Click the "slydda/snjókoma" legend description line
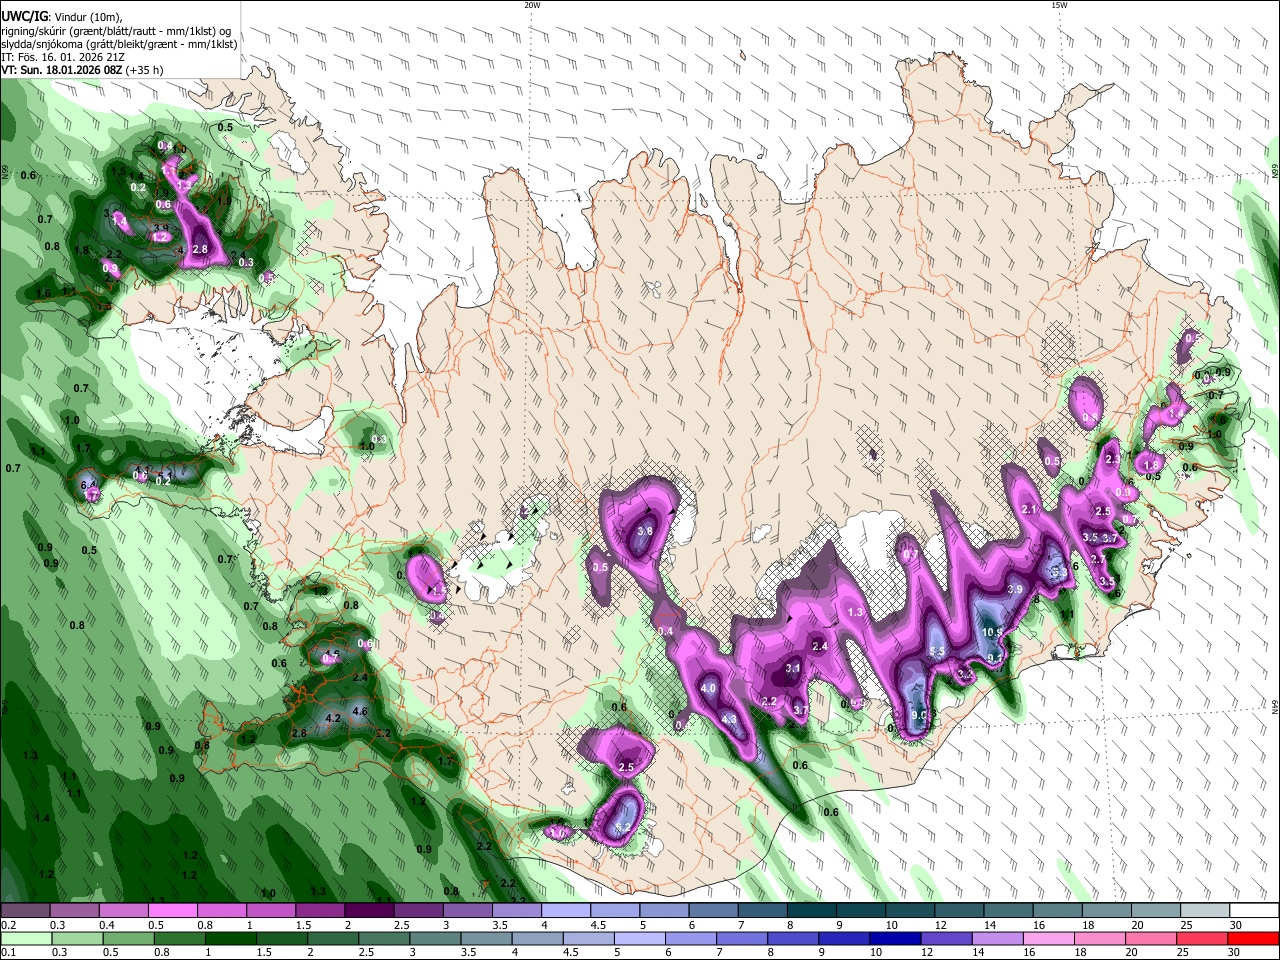Image resolution: width=1280 pixels, height=960 pixels. [x=119, y=44]
